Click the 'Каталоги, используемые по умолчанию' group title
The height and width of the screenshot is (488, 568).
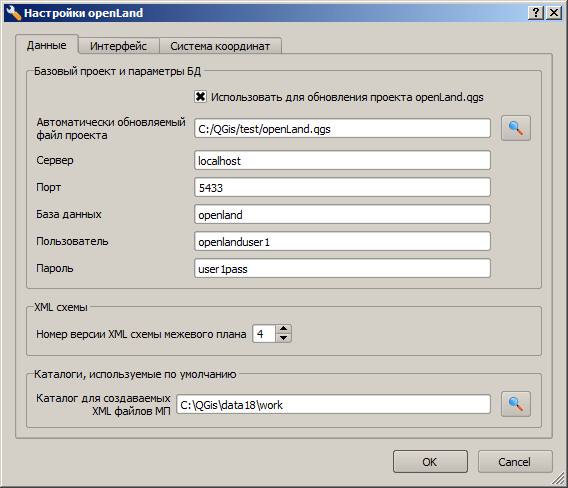(135, 374)
